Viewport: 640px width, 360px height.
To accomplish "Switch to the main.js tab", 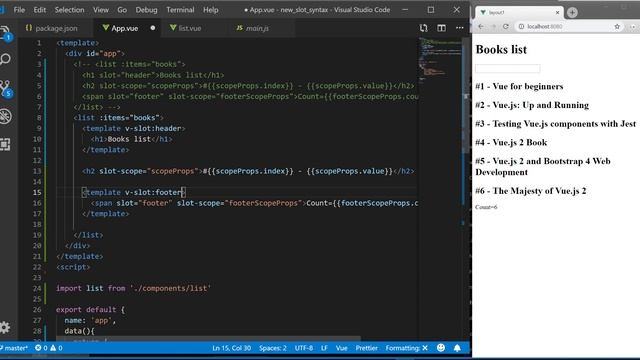I will (x=257, y=28).
